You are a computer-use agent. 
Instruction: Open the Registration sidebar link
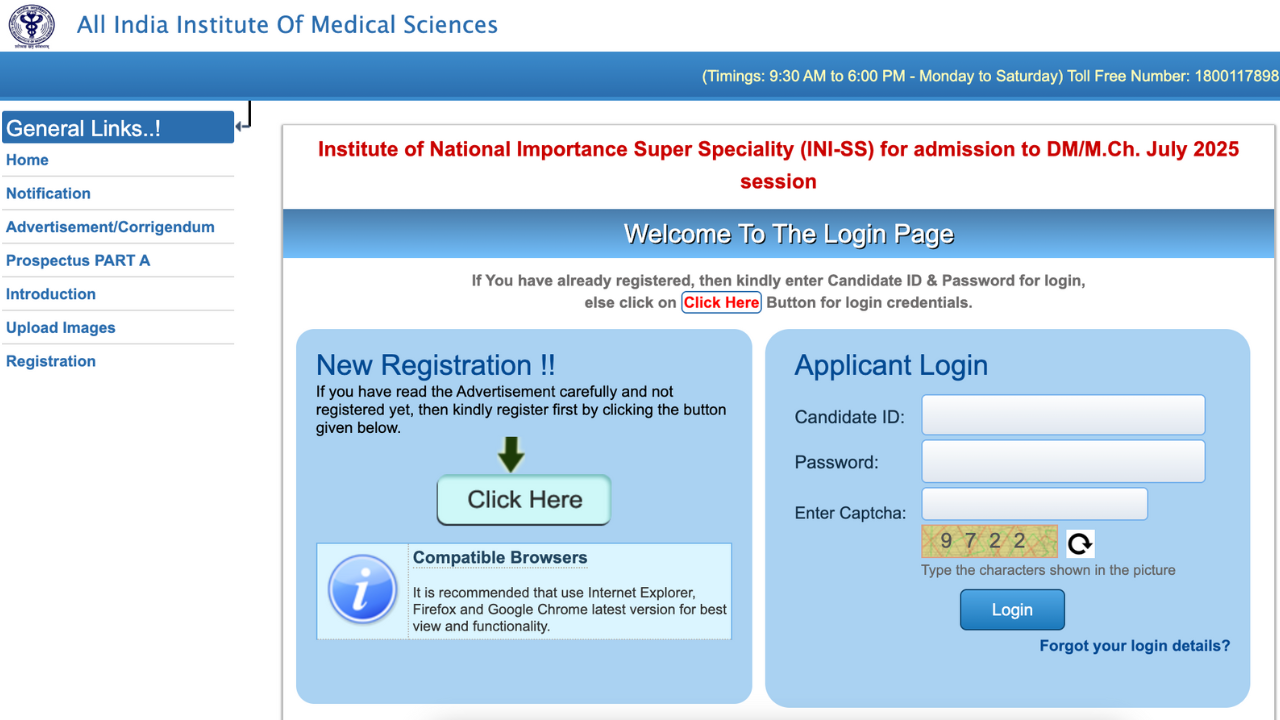point(51,361)
